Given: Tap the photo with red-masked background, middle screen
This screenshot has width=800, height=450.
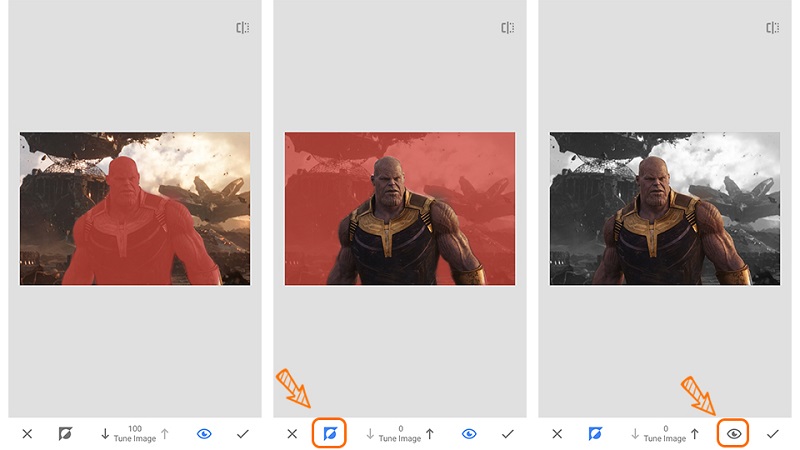Looking at the screenshot, I should (400, 209).
